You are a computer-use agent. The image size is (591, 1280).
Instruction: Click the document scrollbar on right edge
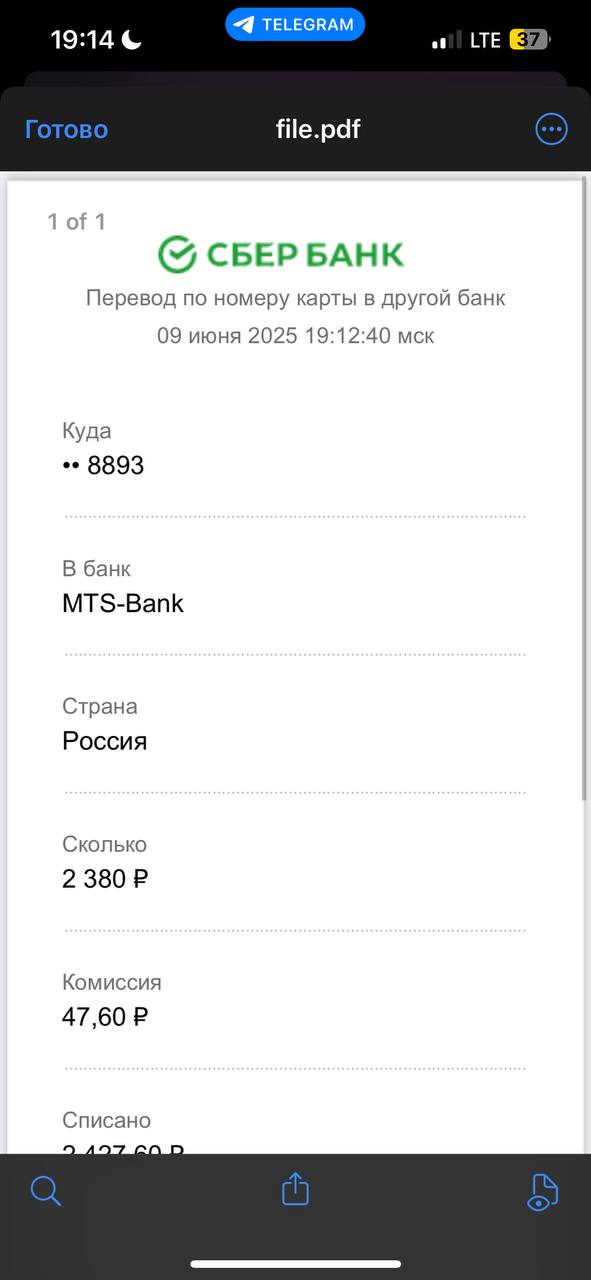(586, 490)
